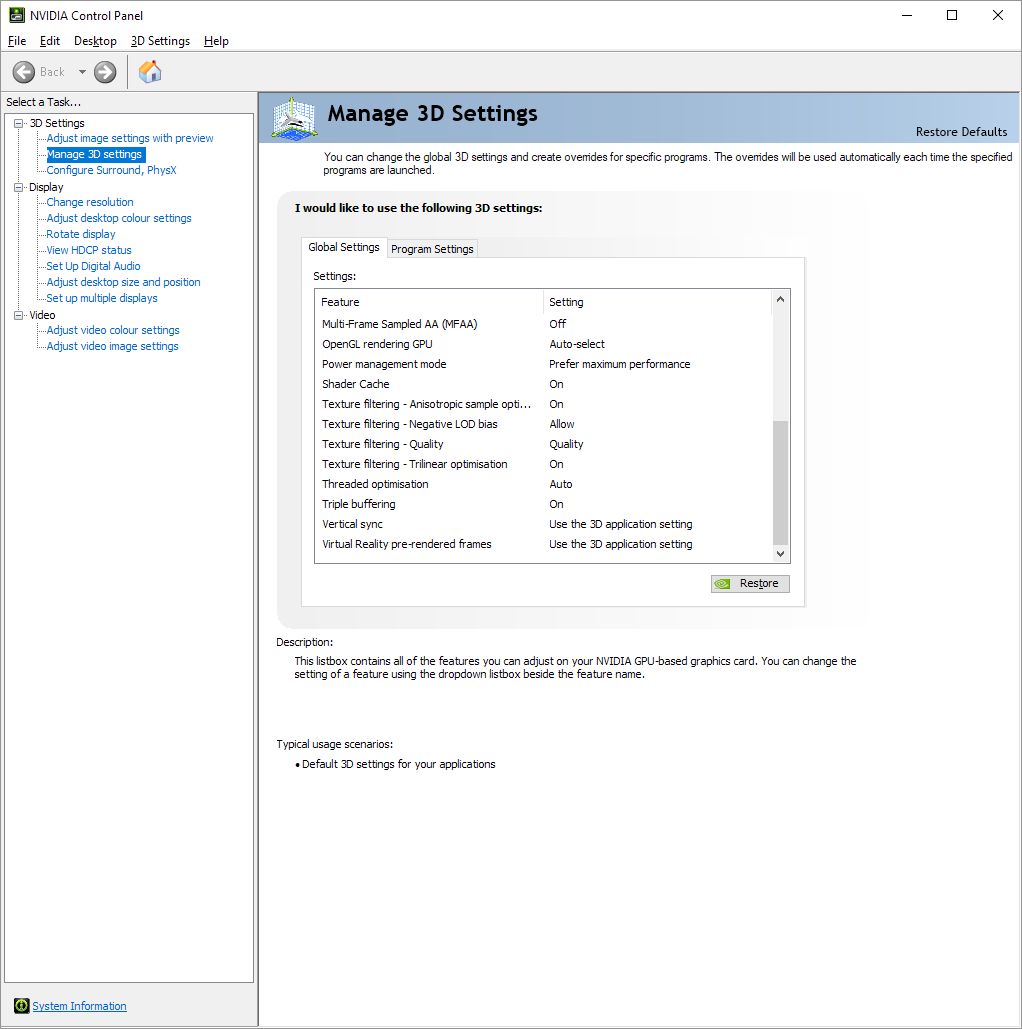Select OpenGL rendering GPU row

point(543,344)
